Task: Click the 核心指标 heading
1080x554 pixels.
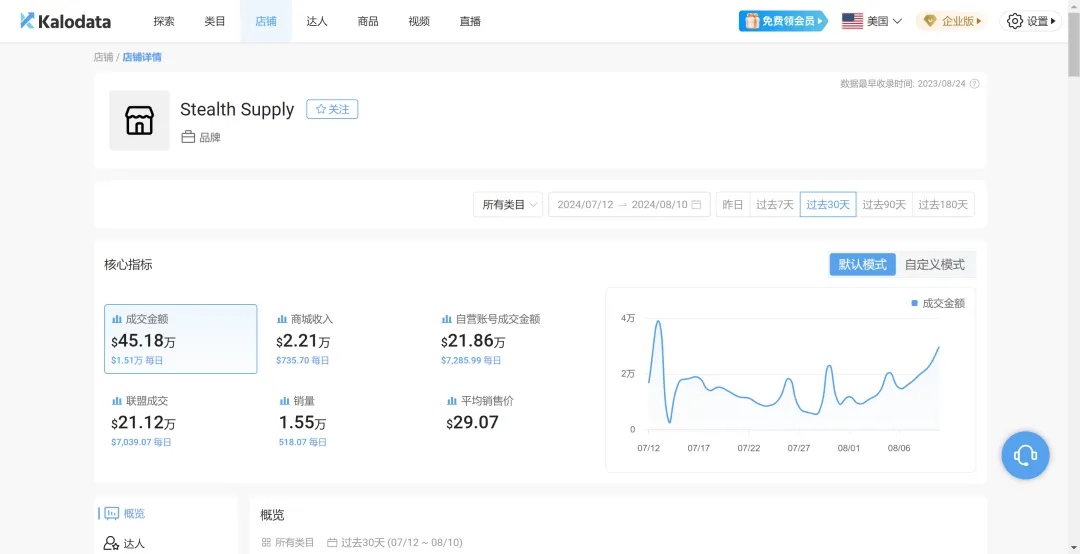Action: coord(128,265)
